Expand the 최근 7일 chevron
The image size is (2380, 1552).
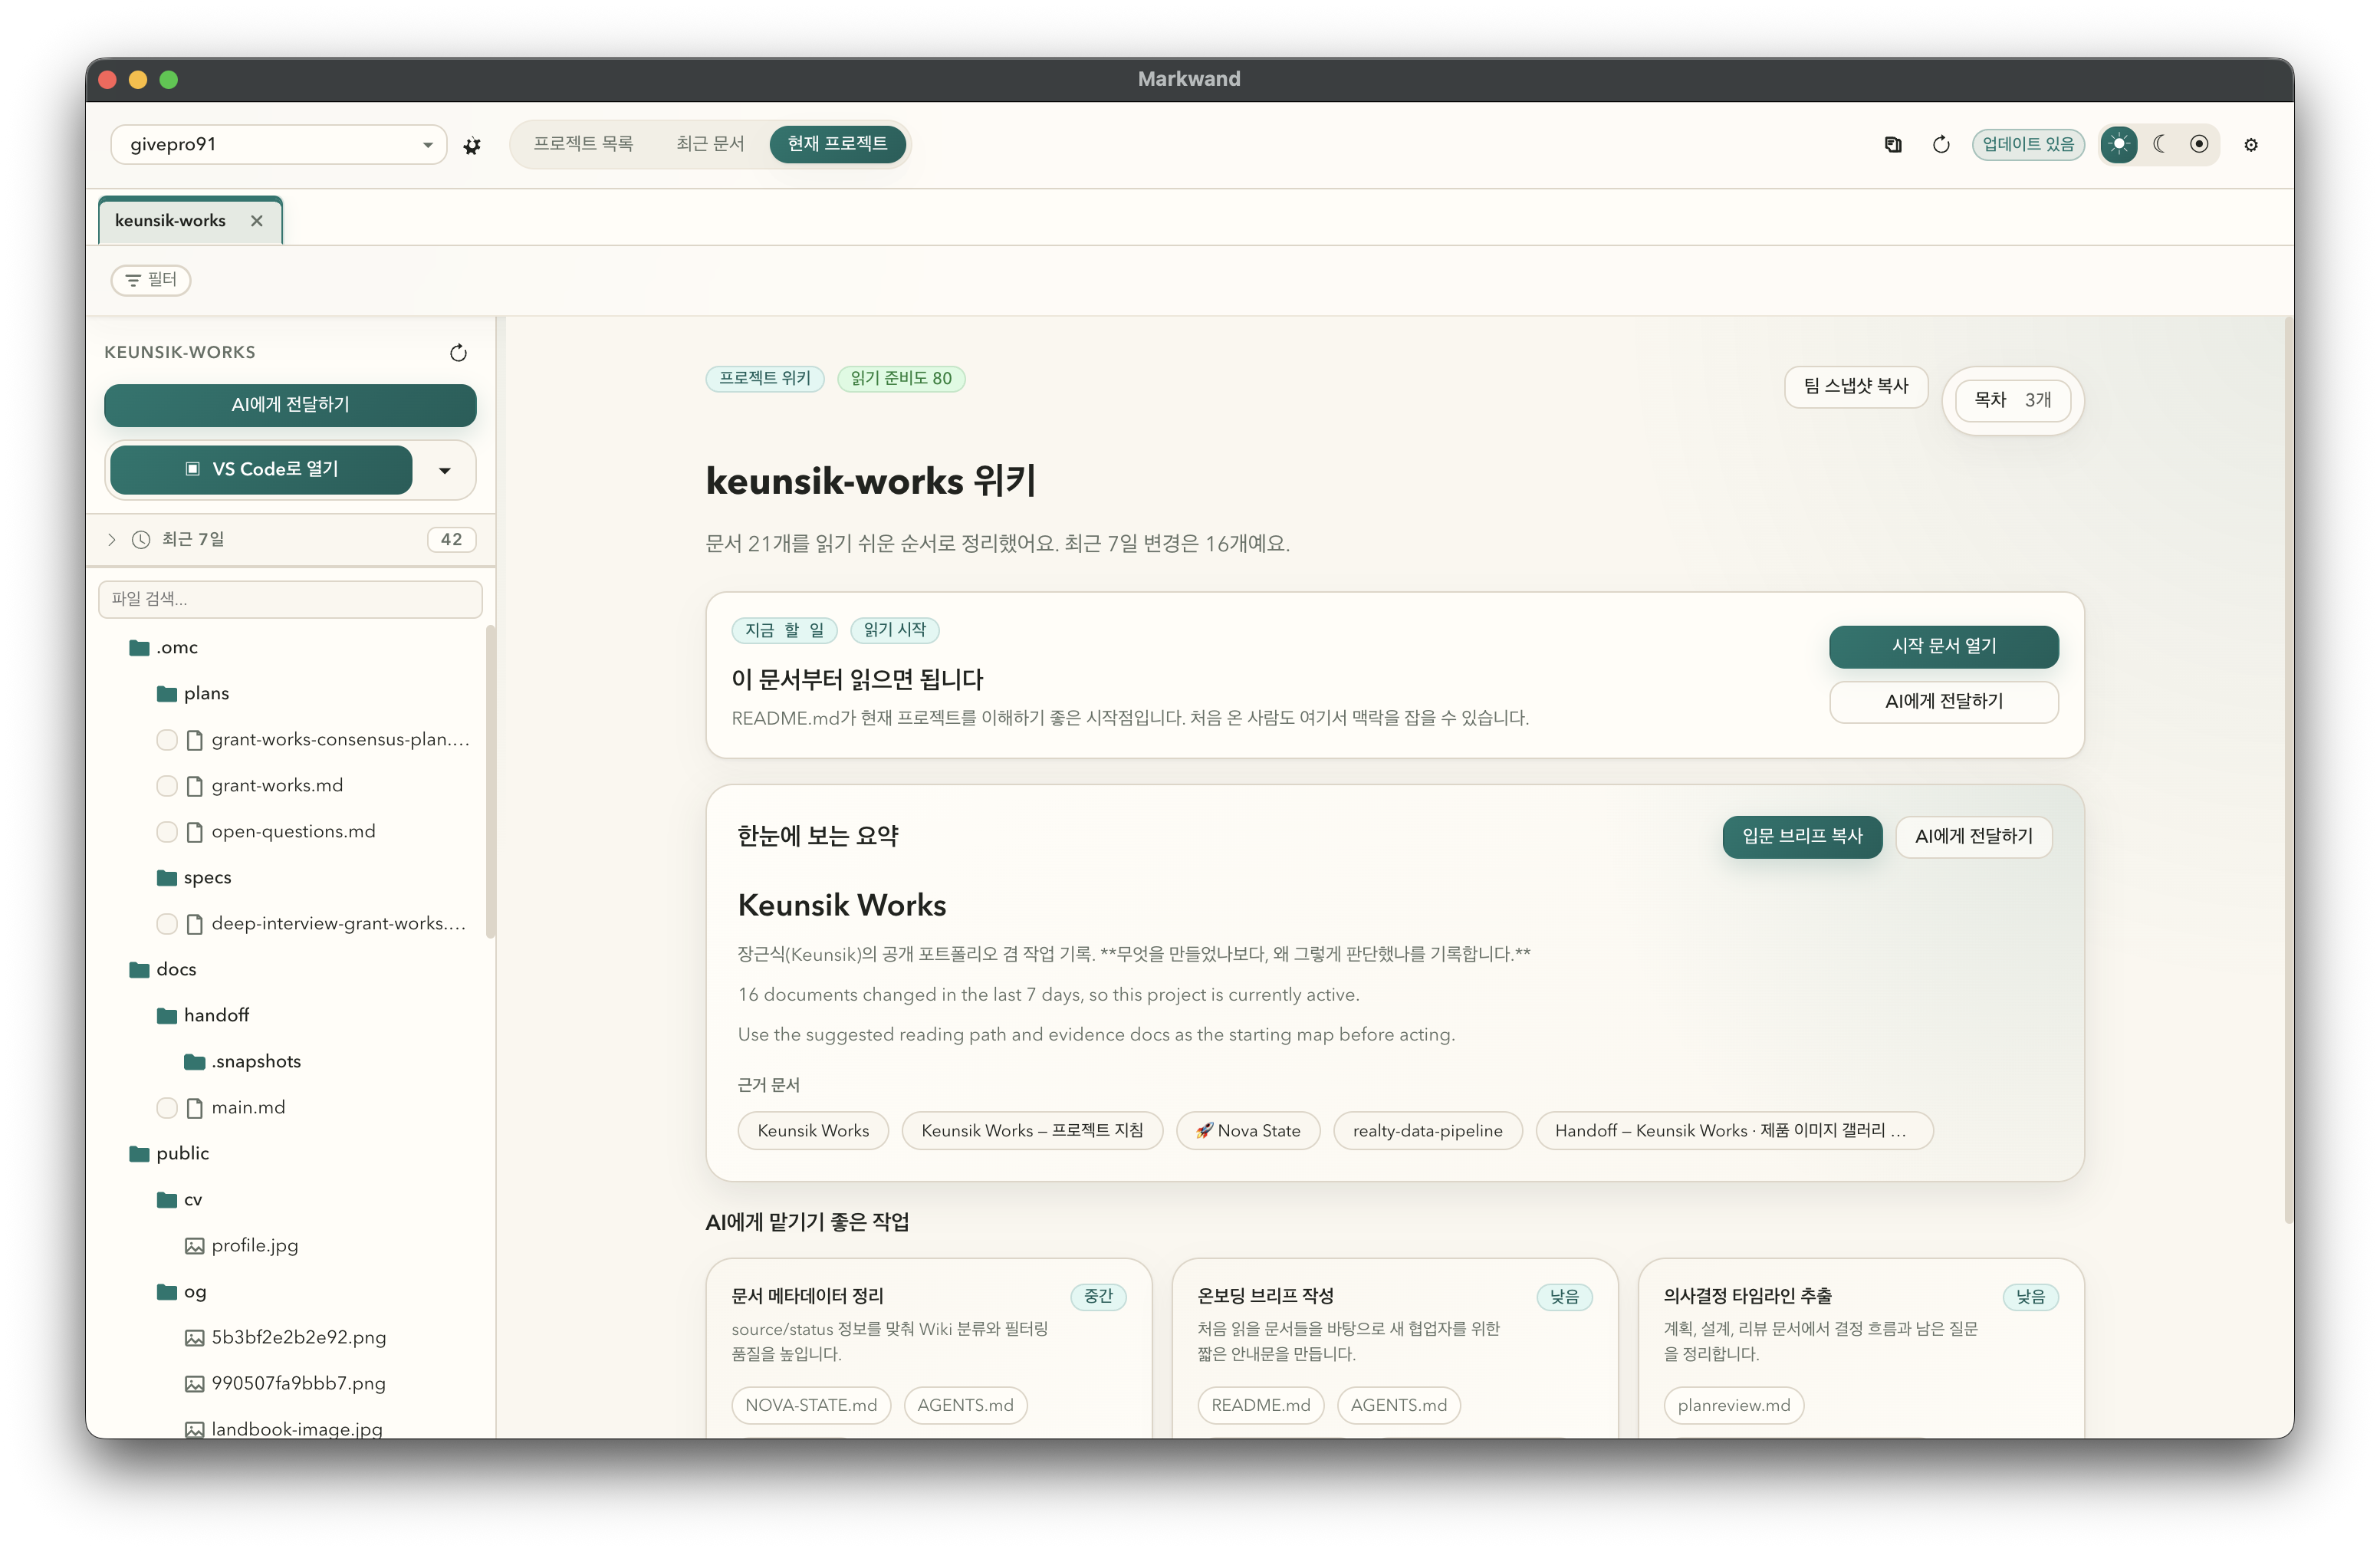click(x=111, y=539)
